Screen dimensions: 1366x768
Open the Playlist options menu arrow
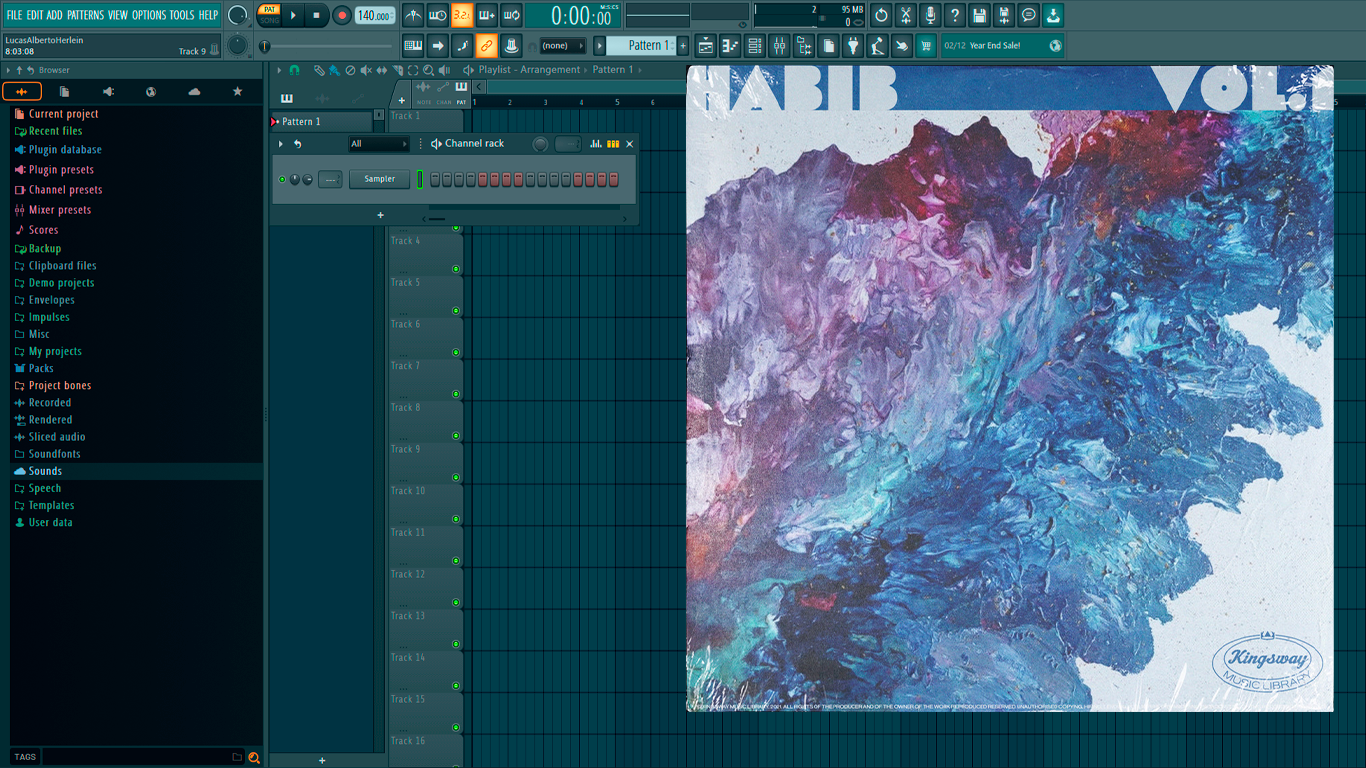tap(279, 70)
